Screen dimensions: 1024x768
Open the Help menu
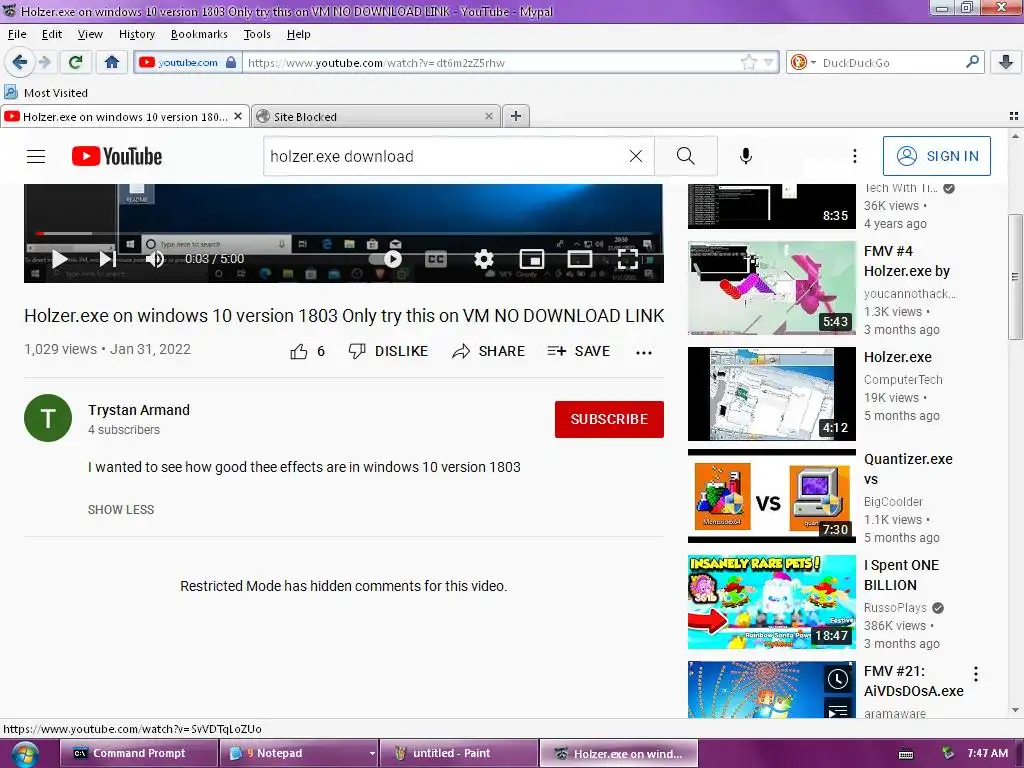point(298,34)
